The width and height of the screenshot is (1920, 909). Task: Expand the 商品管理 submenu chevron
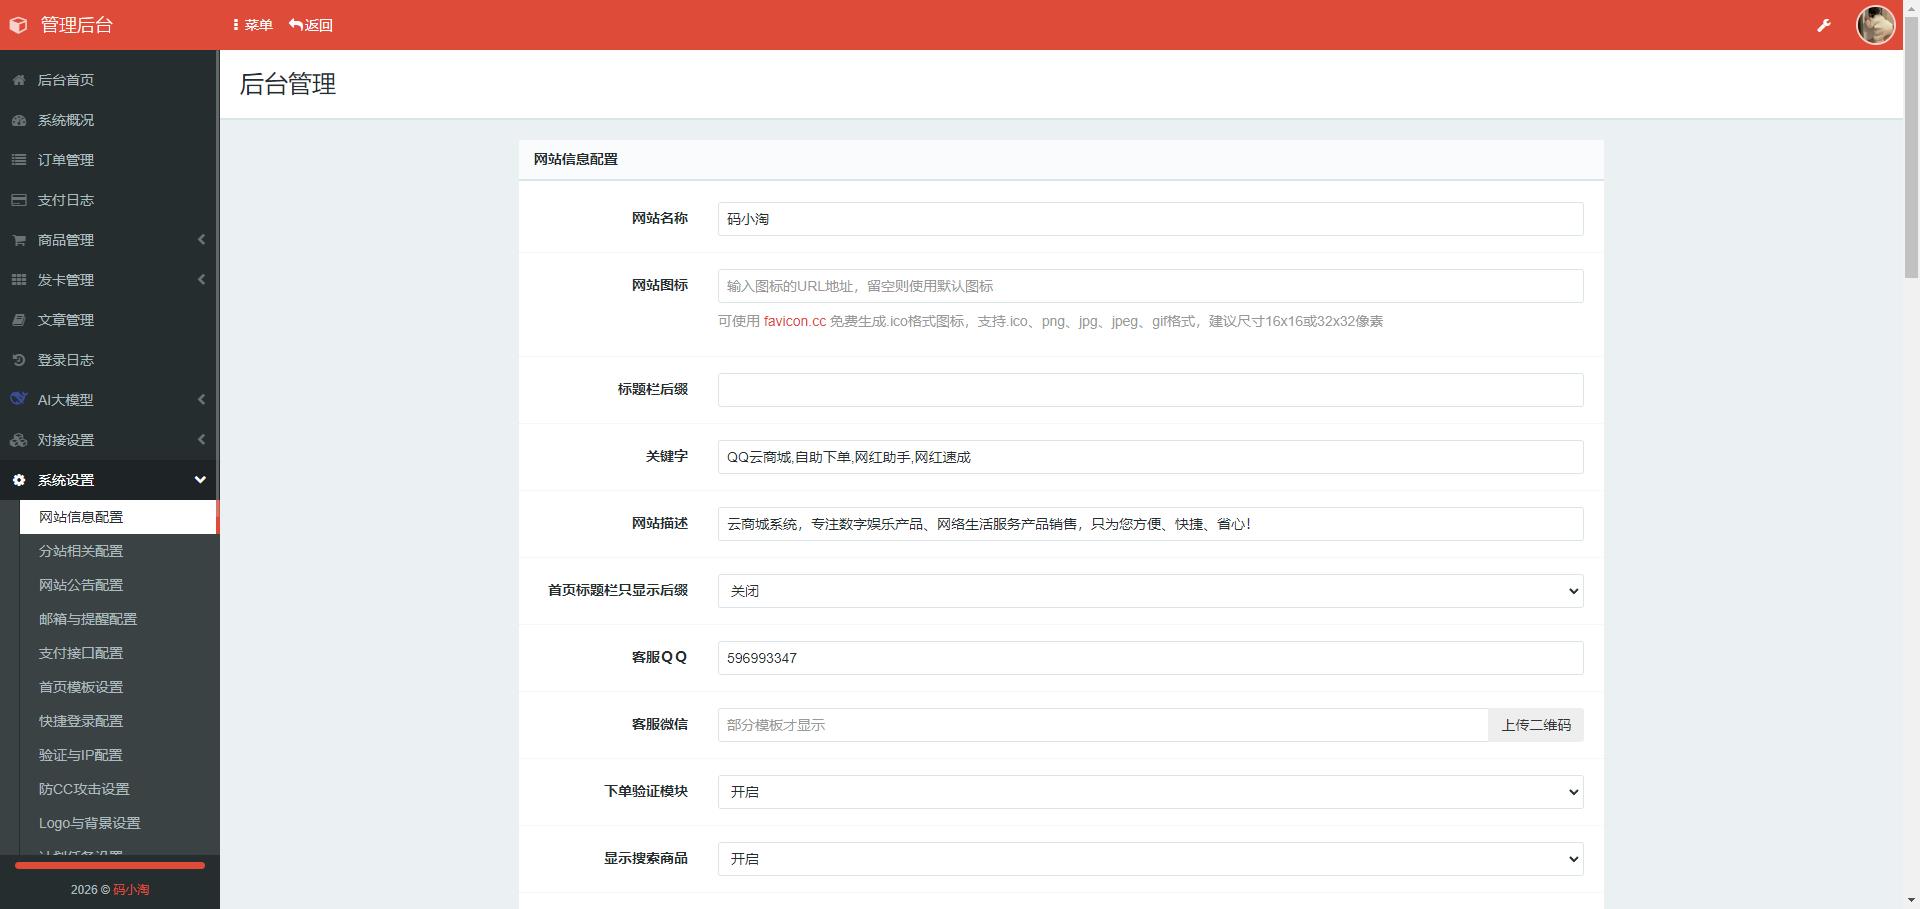click(x=200, y=240)
